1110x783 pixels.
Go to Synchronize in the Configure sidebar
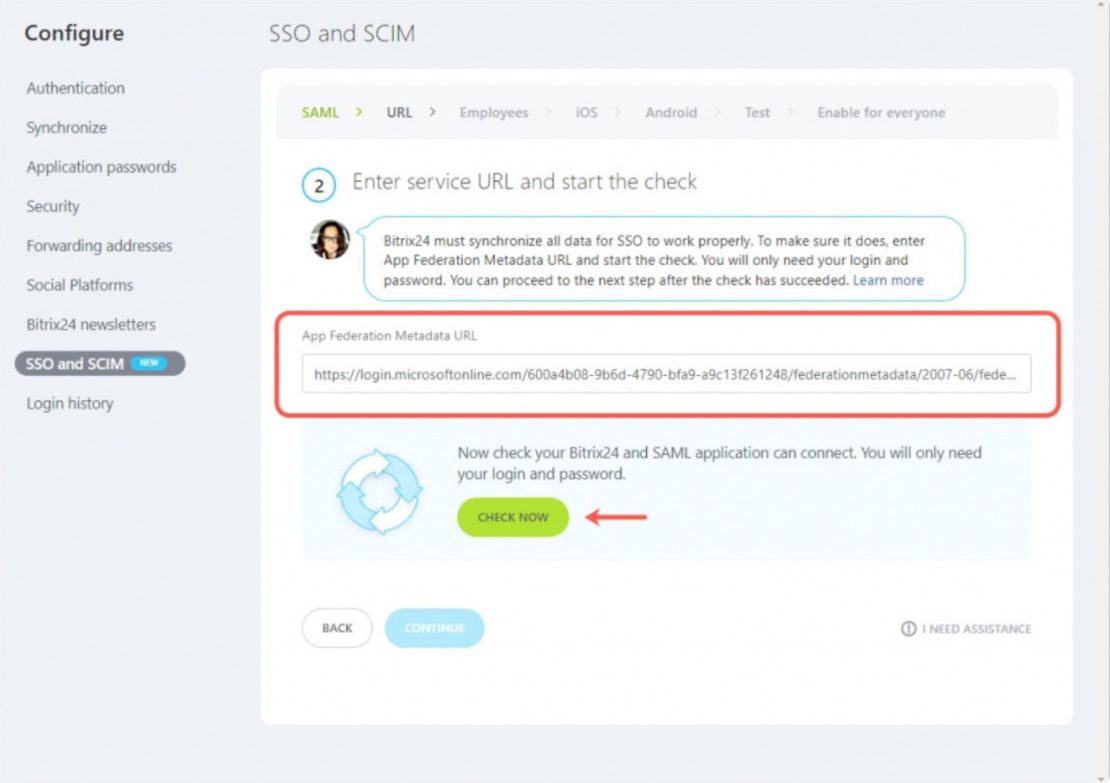[67, 128]
